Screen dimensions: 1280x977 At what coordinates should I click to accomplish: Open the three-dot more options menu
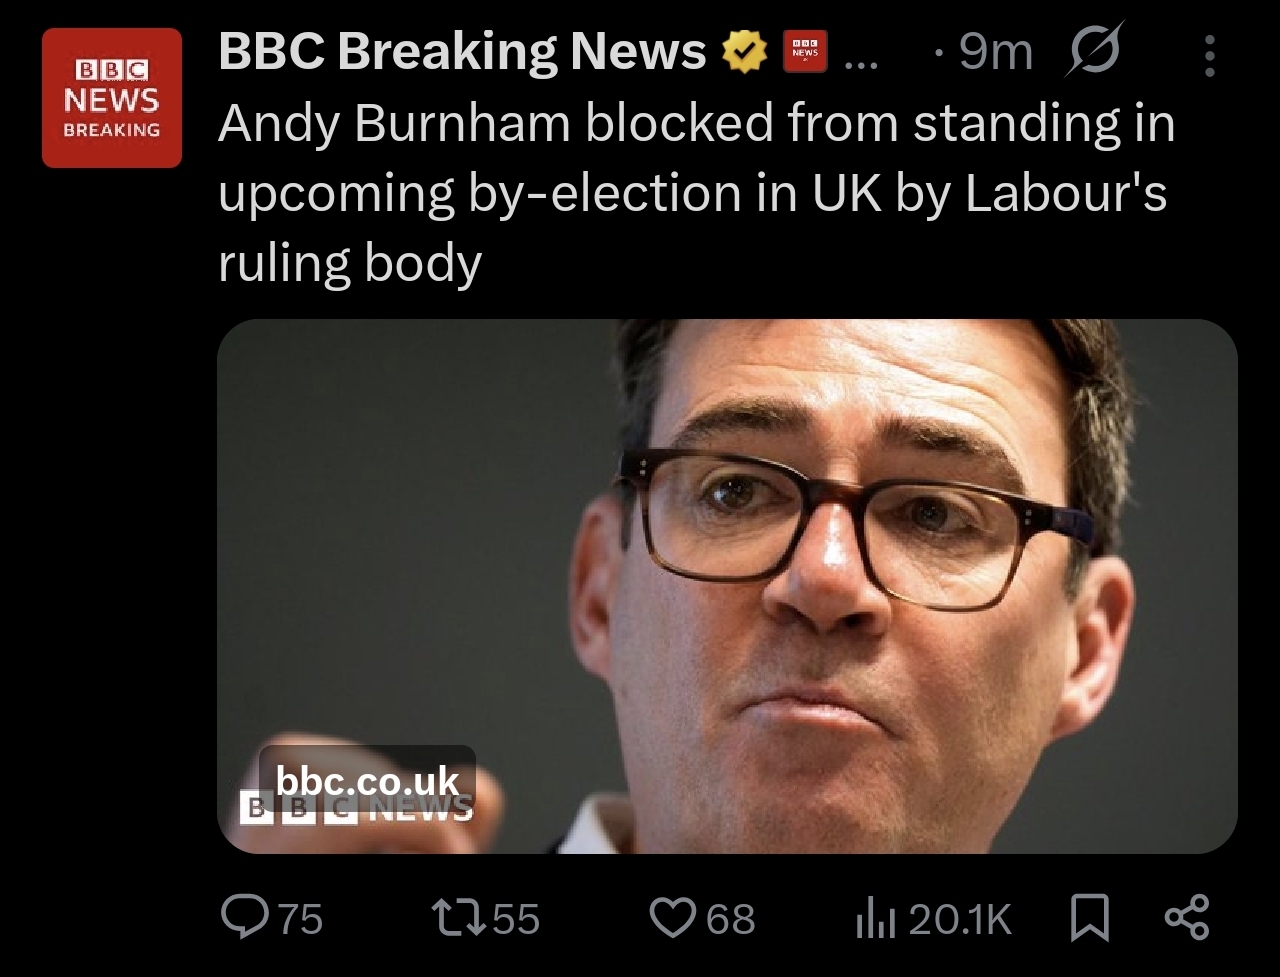(1209, 56)
